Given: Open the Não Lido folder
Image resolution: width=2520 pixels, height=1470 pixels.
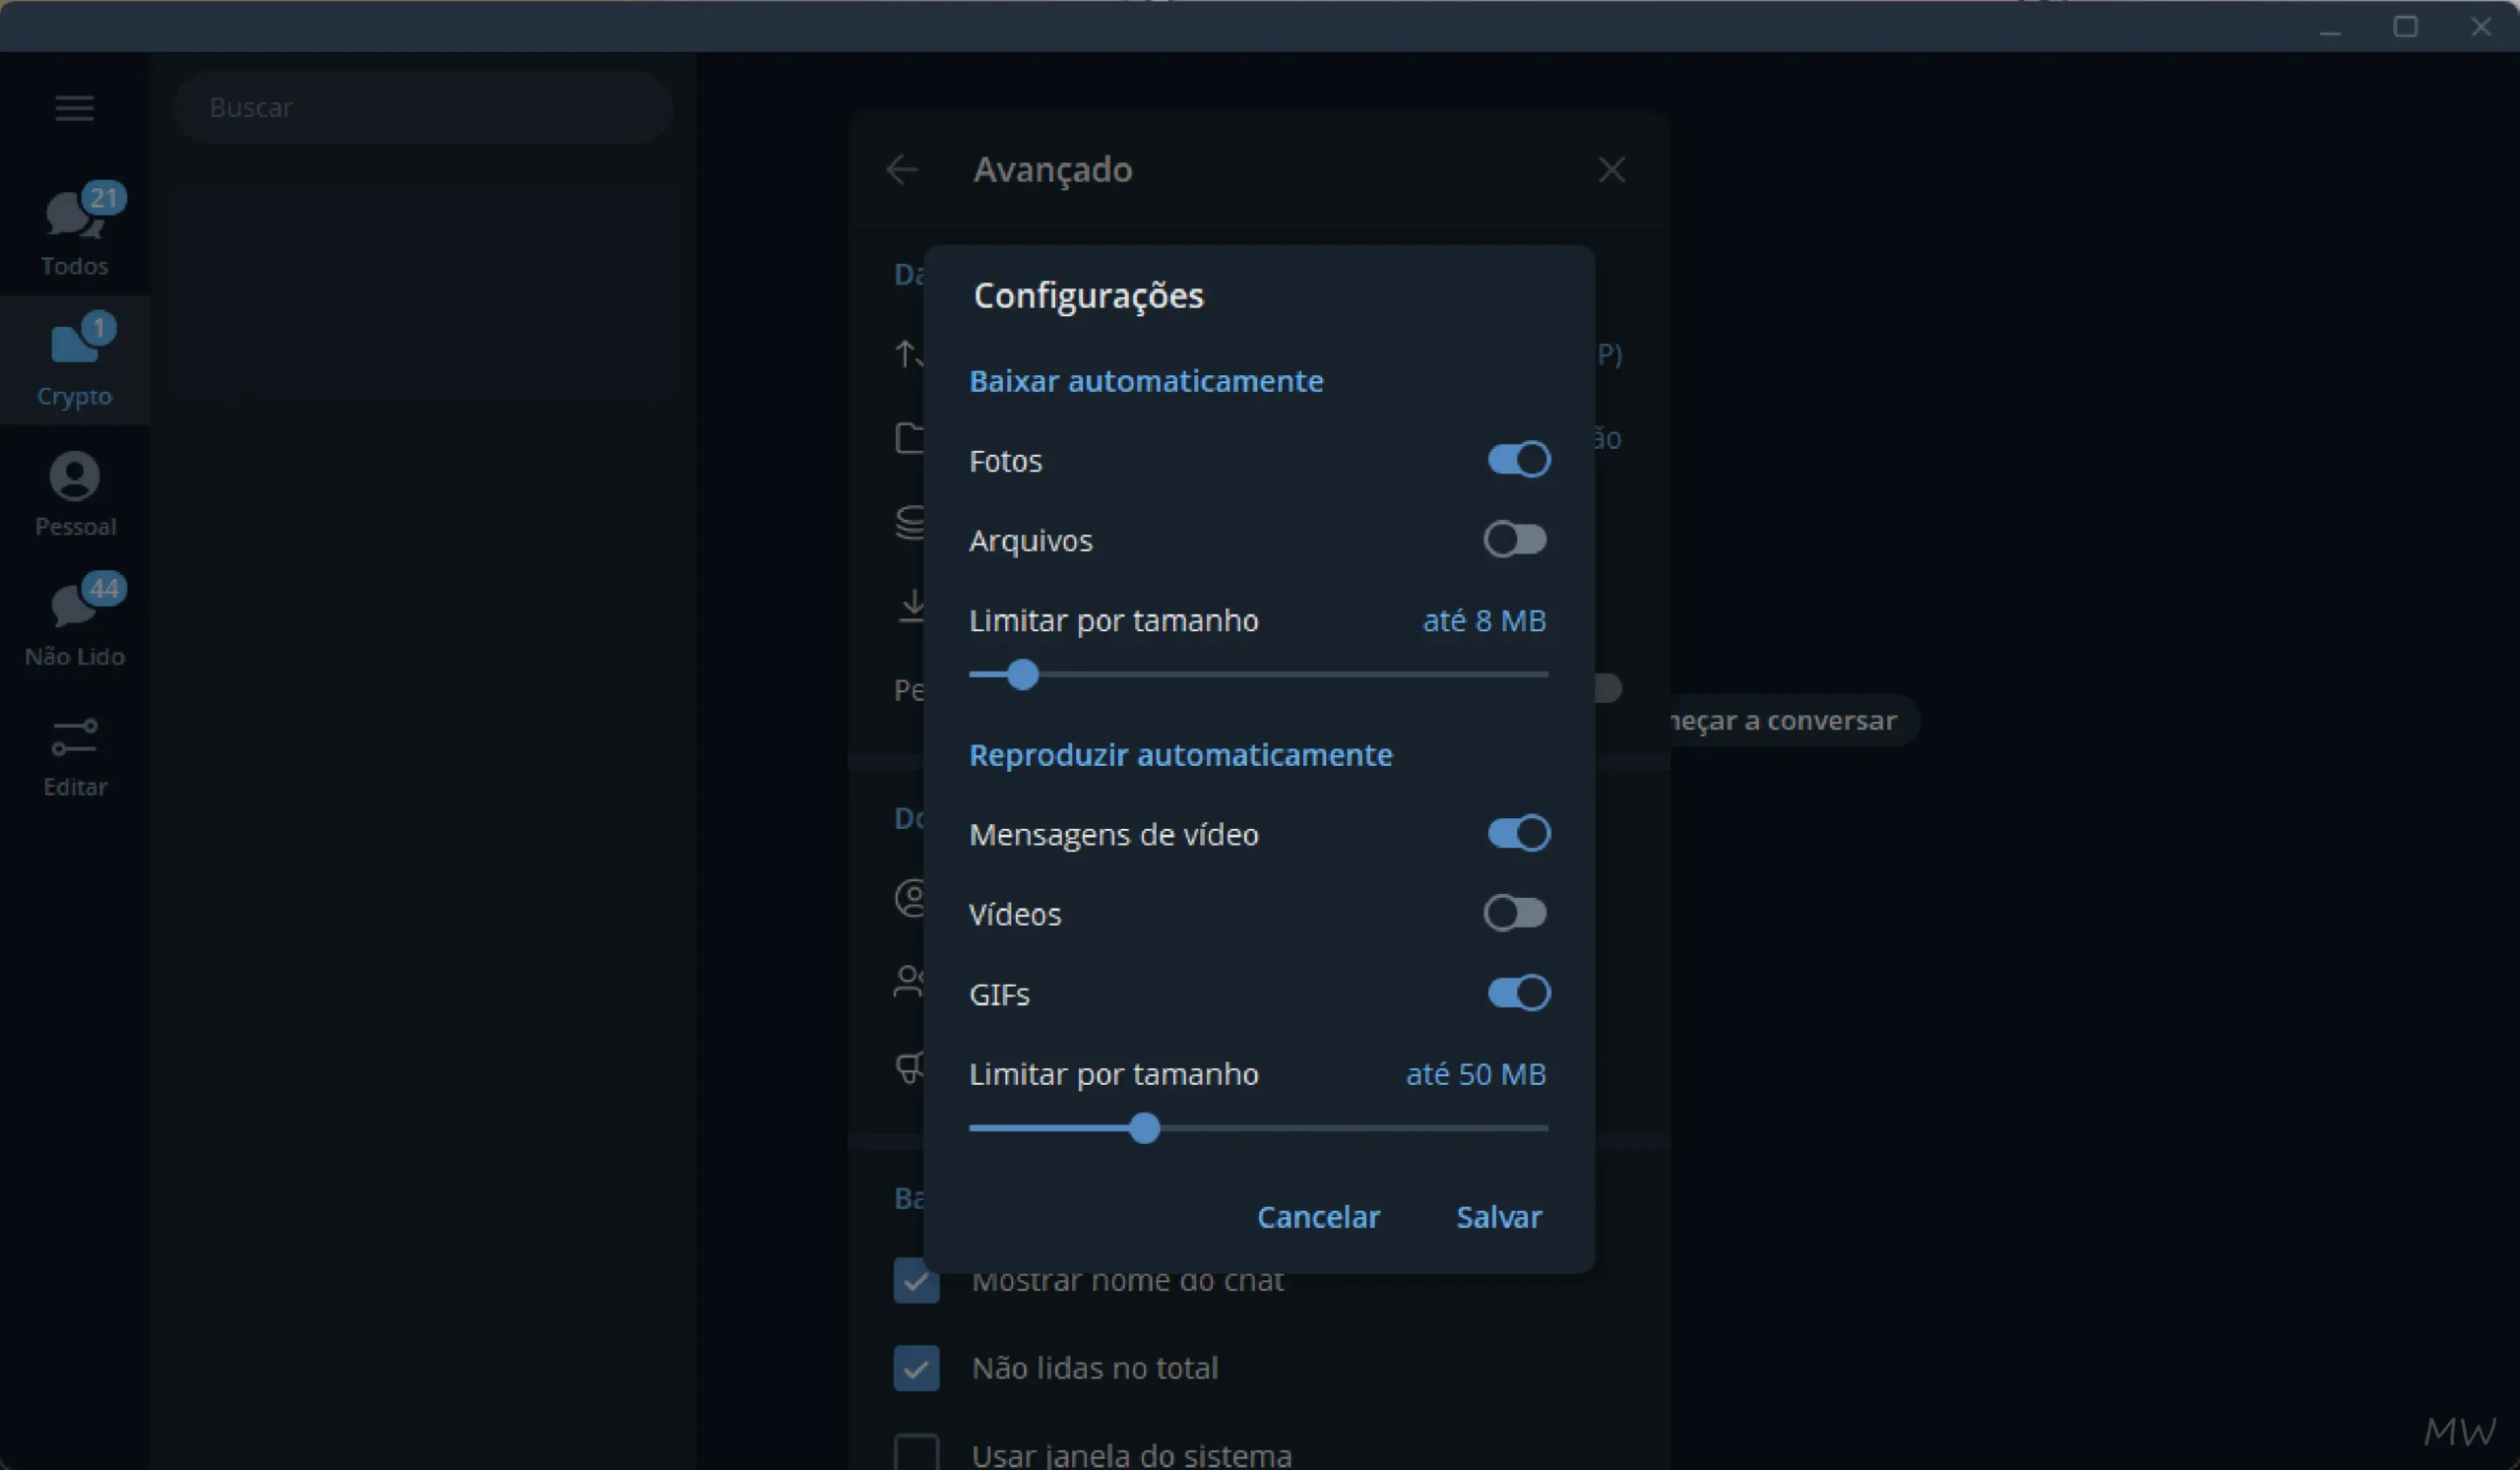Looking at the screenshot, I should 75,621.
